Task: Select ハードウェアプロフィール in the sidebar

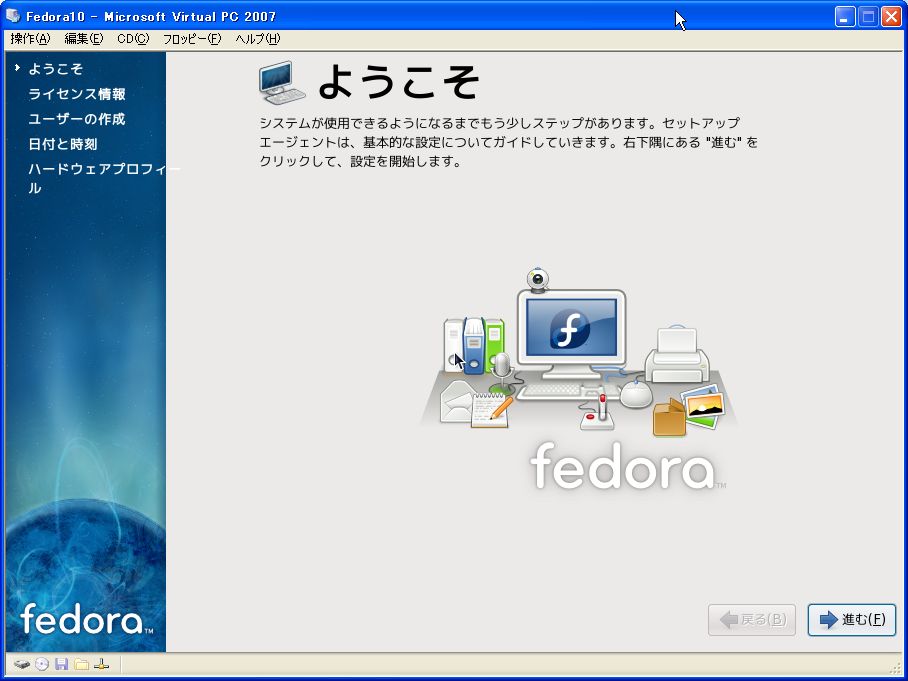Action: (104, 178)
